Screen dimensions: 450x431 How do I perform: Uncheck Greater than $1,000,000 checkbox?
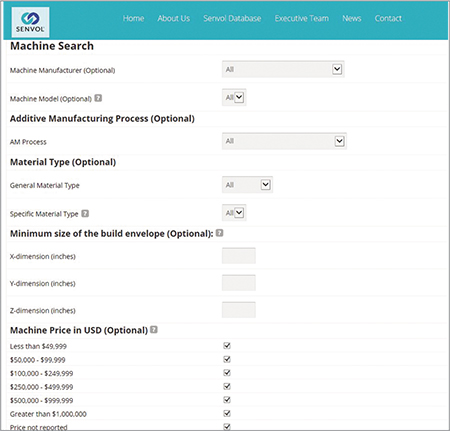227,413
